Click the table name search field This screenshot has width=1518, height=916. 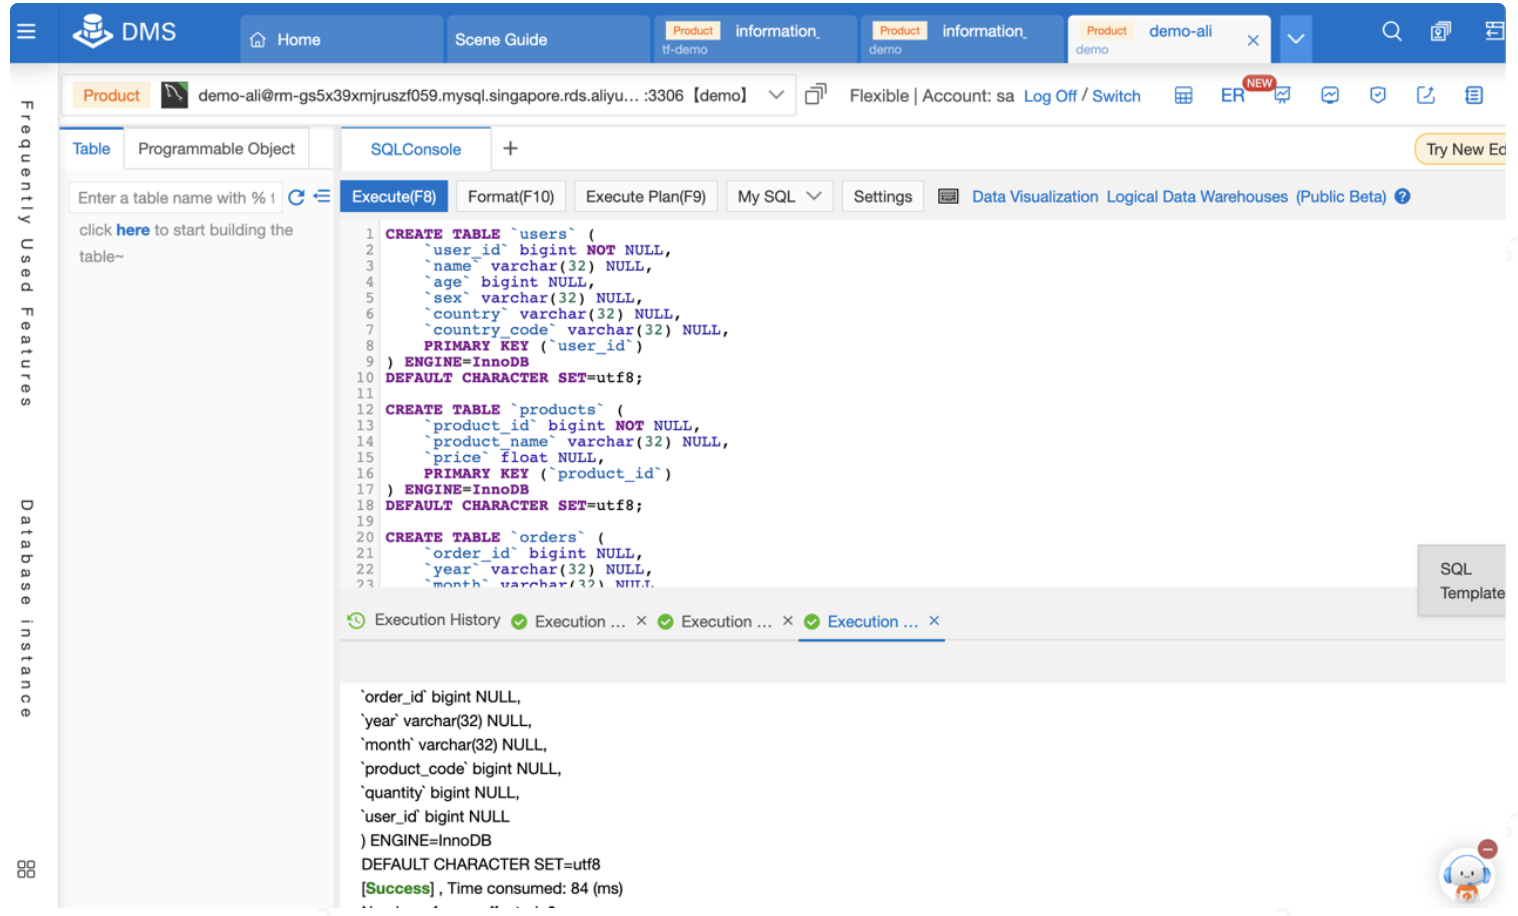tap(175, 198)
